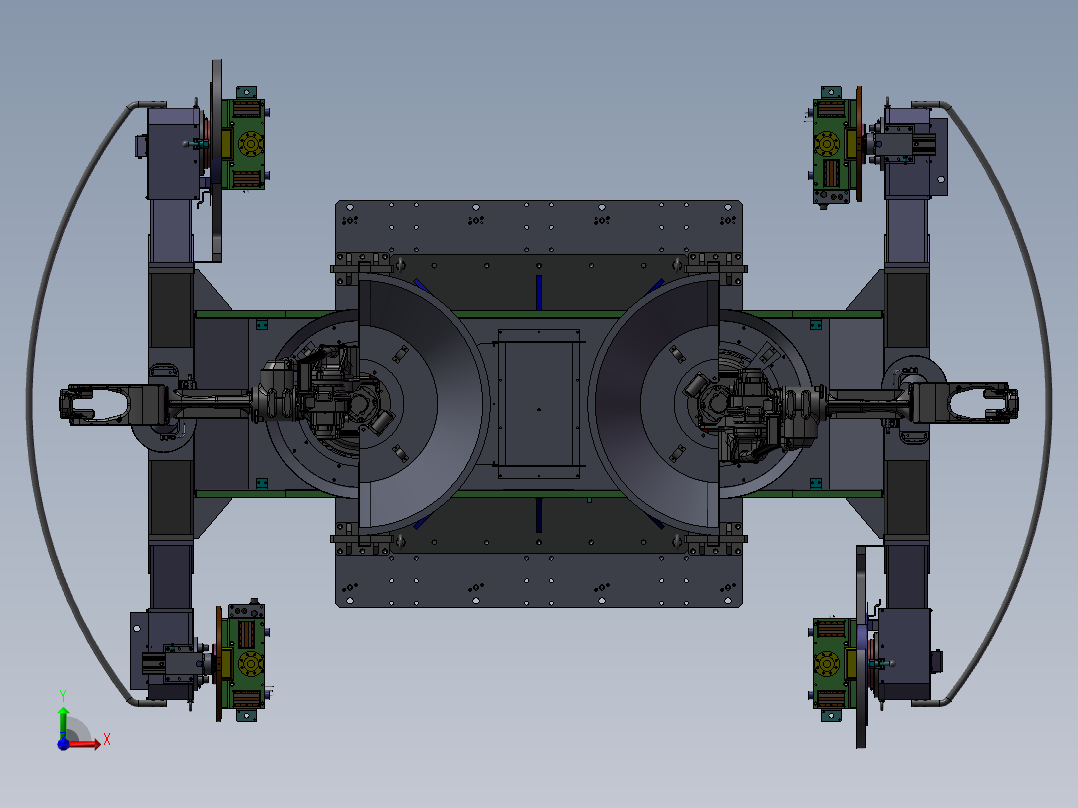Select the thin vertical disc plate at bottom-right

coord(861,646)
